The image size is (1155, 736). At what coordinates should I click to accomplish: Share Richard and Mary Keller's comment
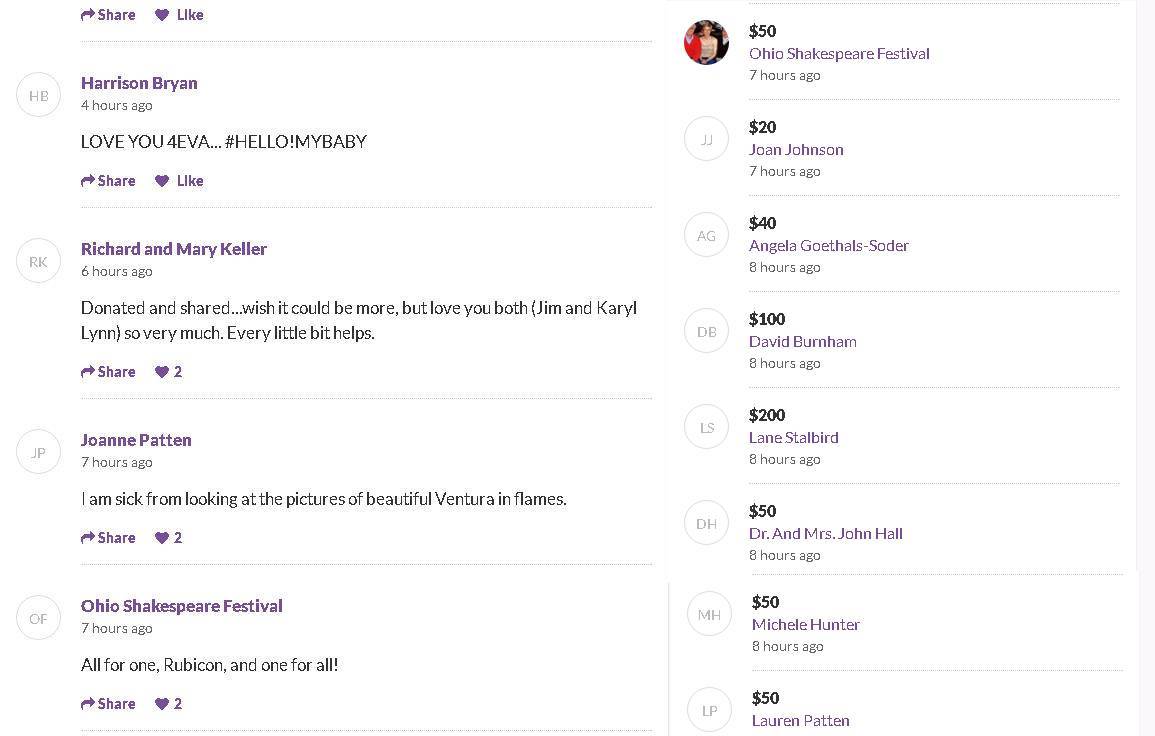pyautogui.click(x=108, y=372)
